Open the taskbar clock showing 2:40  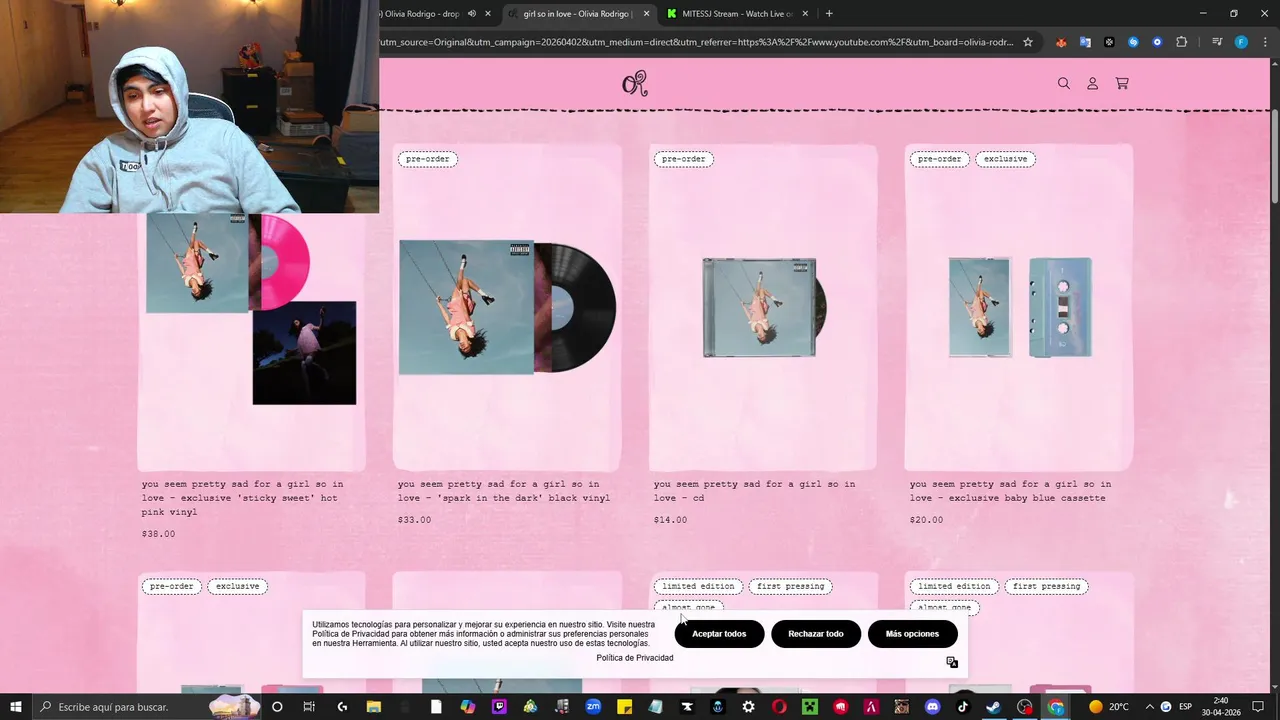click(x=1221, y=707)
